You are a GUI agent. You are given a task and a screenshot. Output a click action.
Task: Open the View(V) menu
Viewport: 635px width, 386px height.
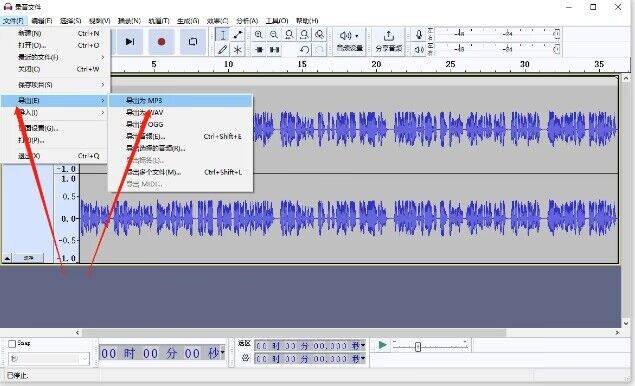coord(100,21)
